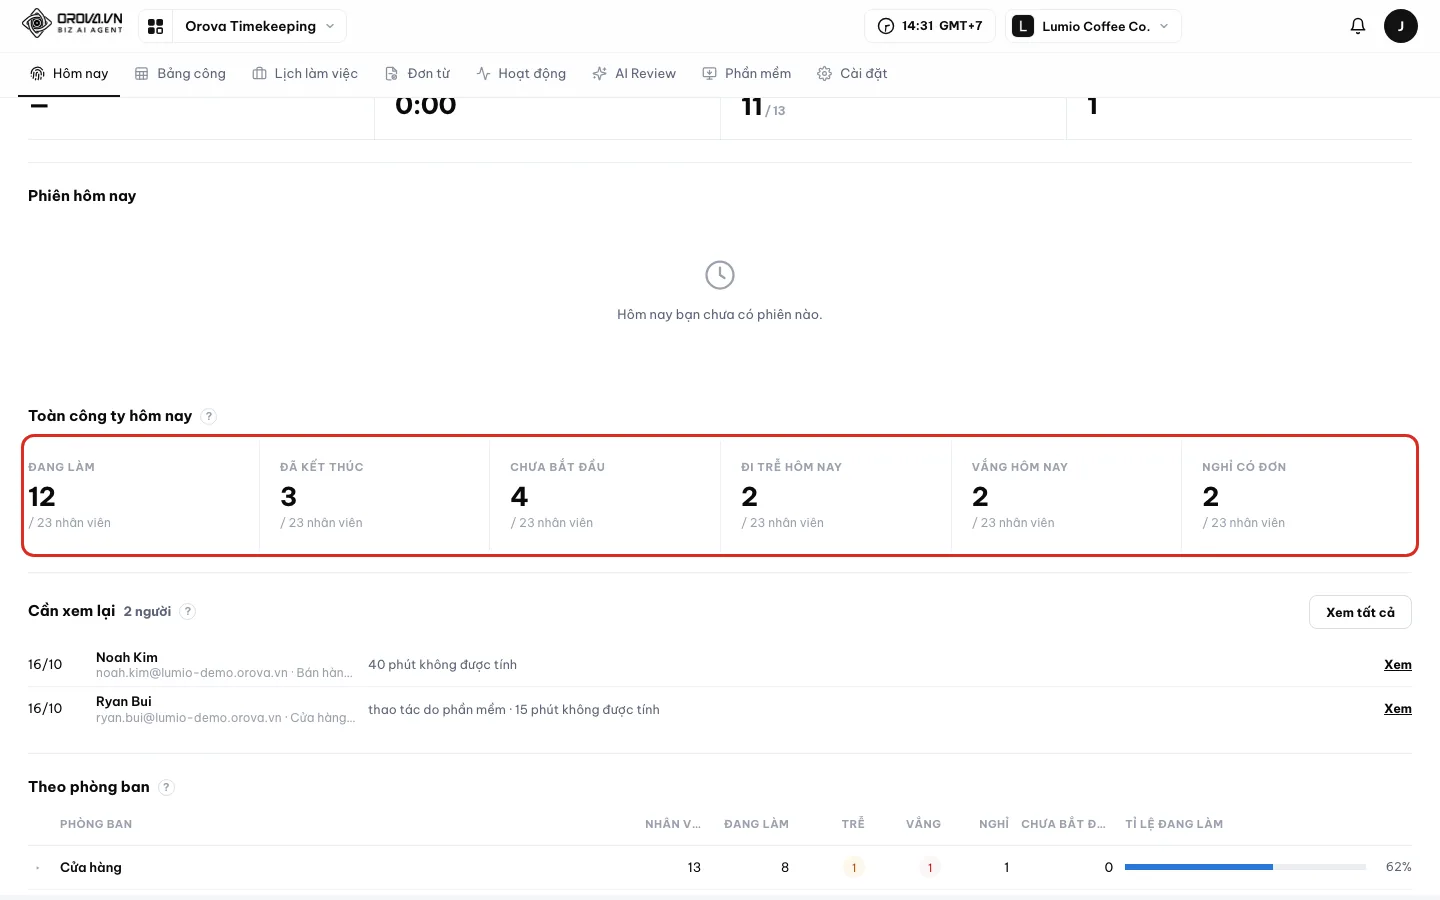1440x900 pixels.
Task: Open the Đơn từ tab
Action: [418, 74]
